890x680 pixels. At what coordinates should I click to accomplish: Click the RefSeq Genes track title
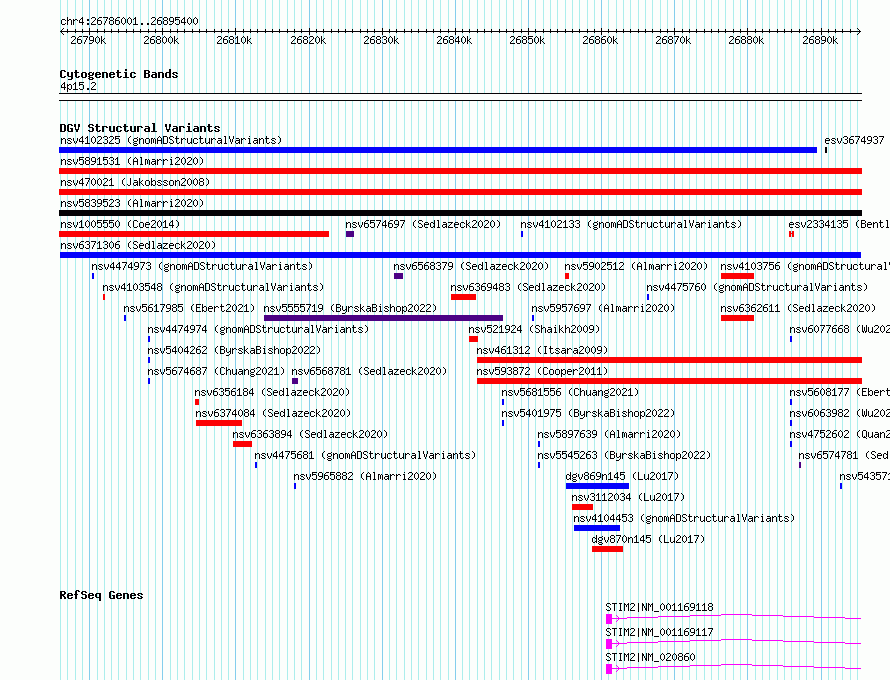pos(101,595)
